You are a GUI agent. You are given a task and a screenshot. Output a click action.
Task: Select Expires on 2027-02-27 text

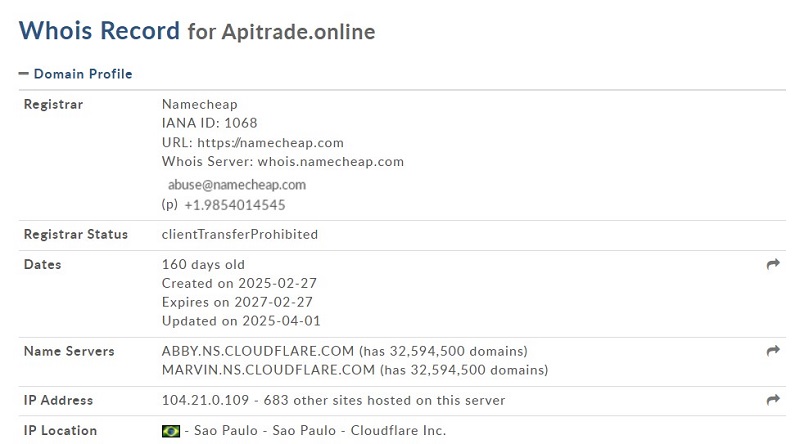pos(237,302)
